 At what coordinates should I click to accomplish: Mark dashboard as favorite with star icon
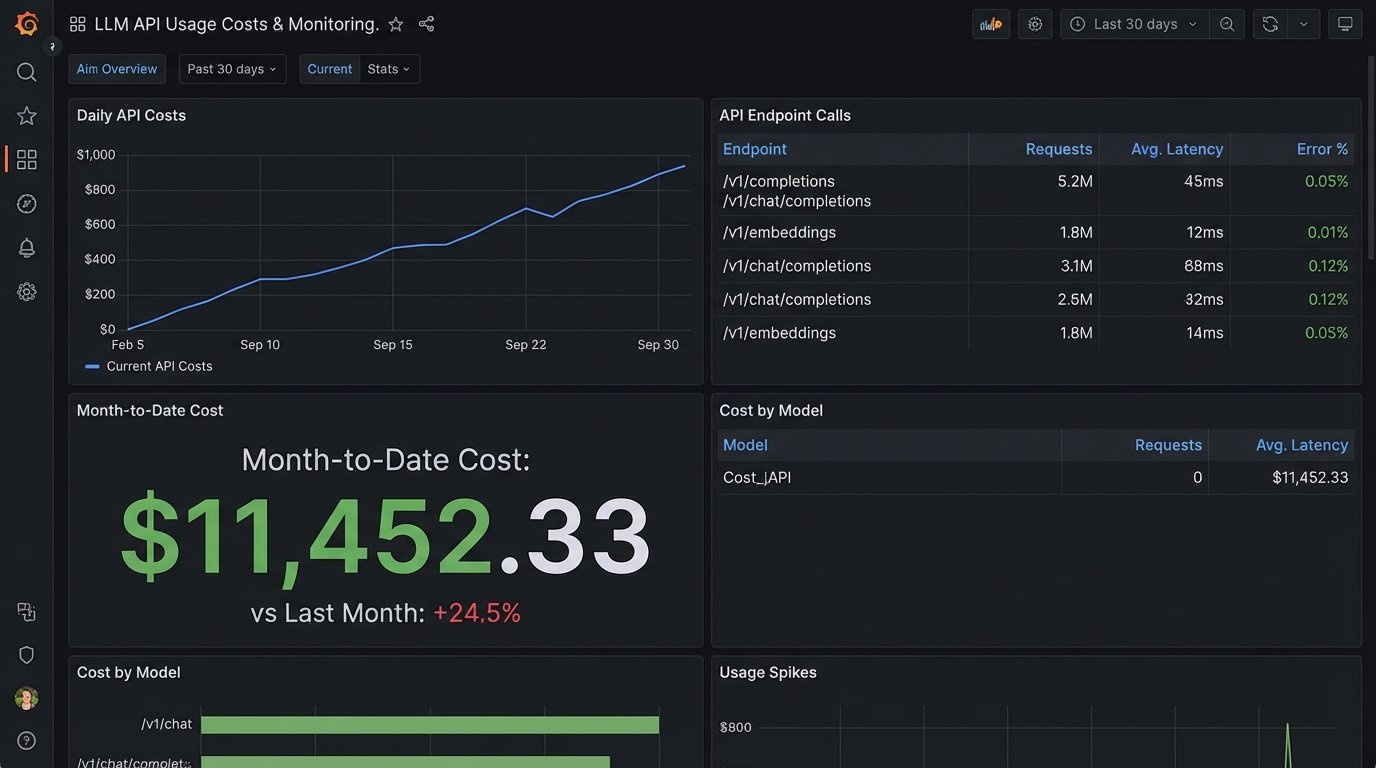pos(396,24)
